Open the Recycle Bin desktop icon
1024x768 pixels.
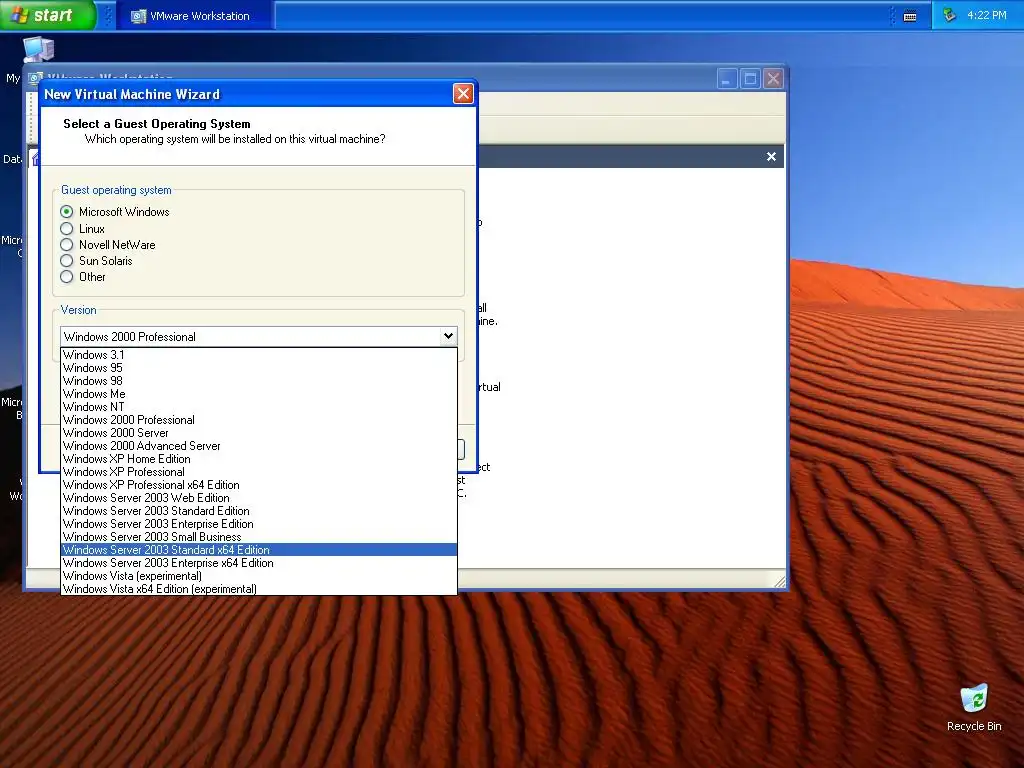[974, 708]
